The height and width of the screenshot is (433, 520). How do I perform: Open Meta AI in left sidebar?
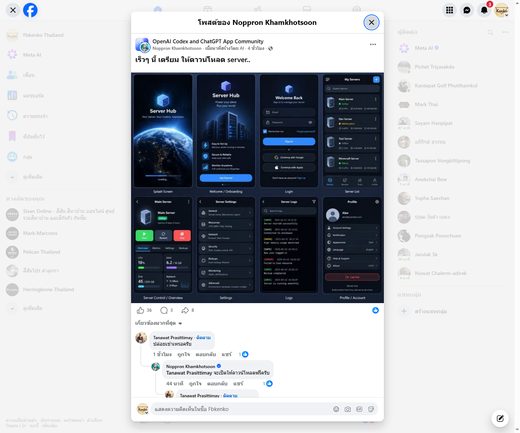tap(32, 54)
